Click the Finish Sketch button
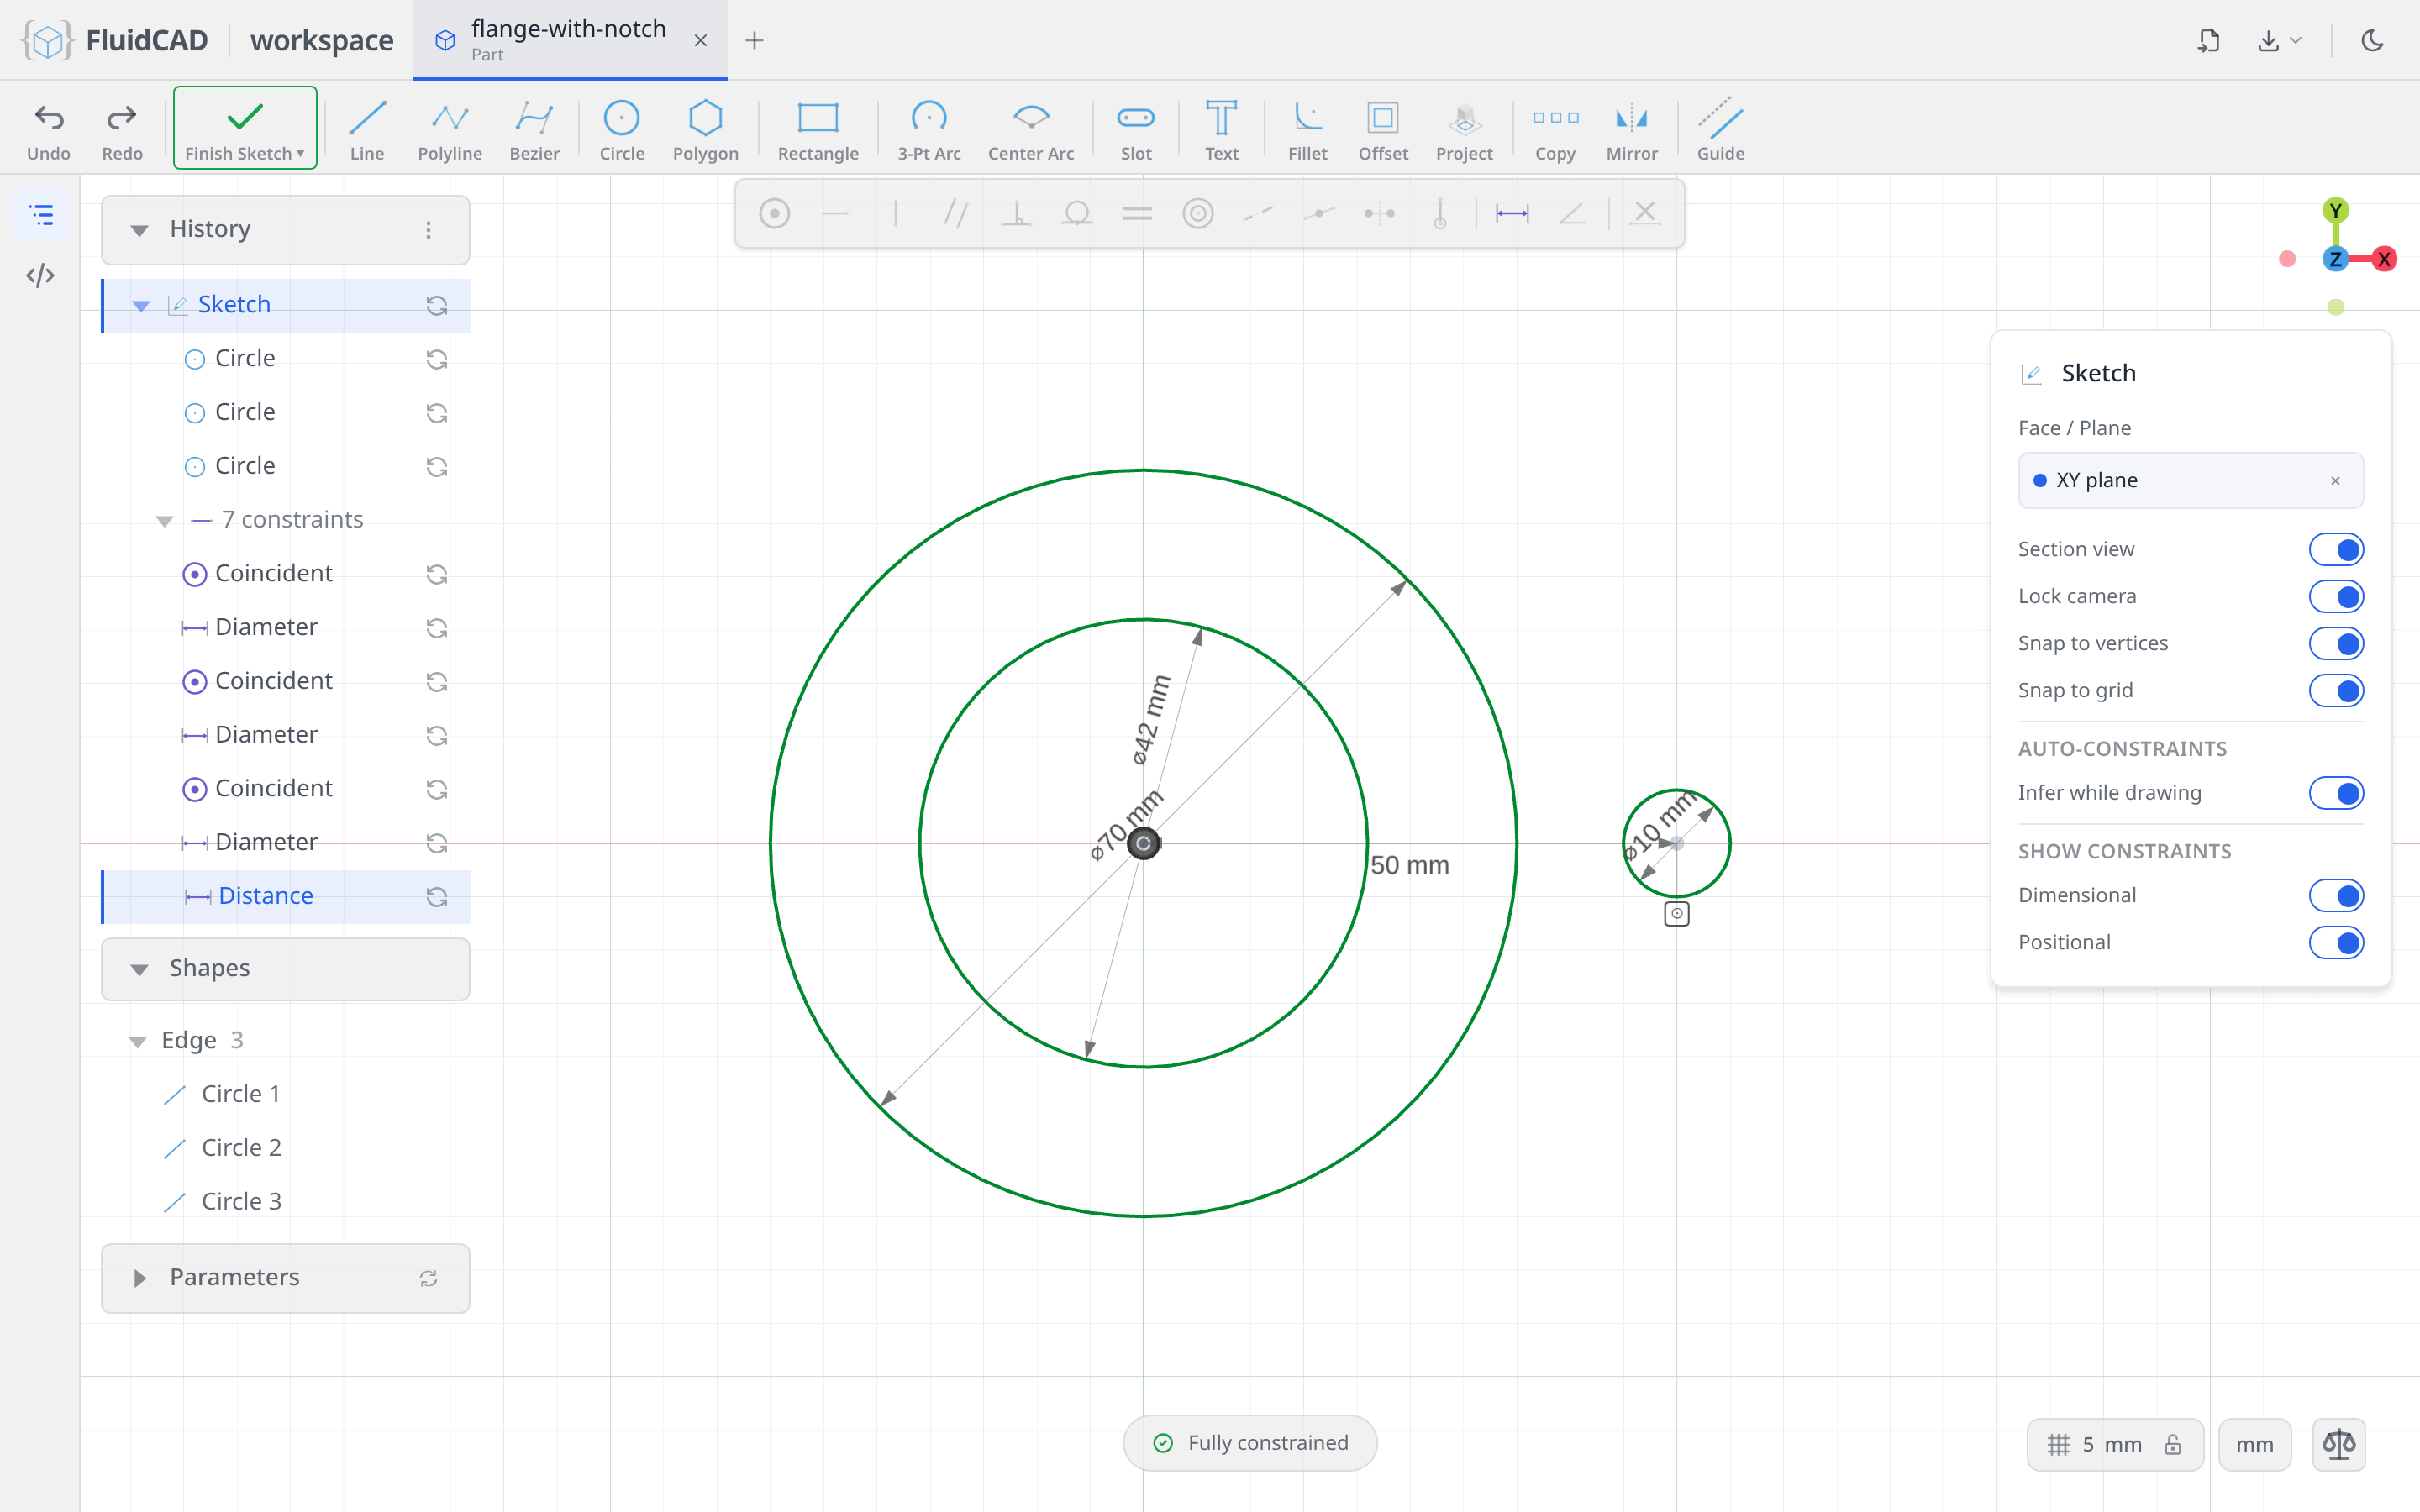Viewport: 2420px width, 1512px height. 245,128
